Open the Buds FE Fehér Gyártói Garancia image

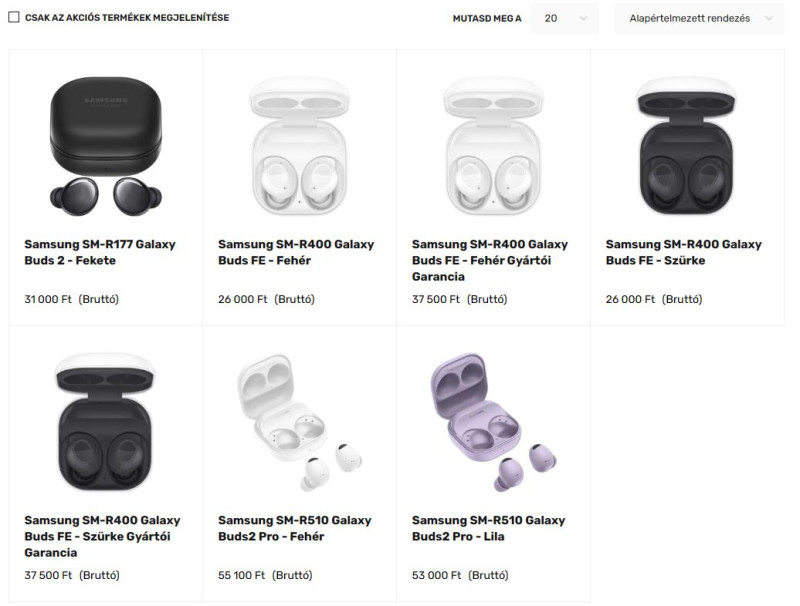[x=493, y=146]
